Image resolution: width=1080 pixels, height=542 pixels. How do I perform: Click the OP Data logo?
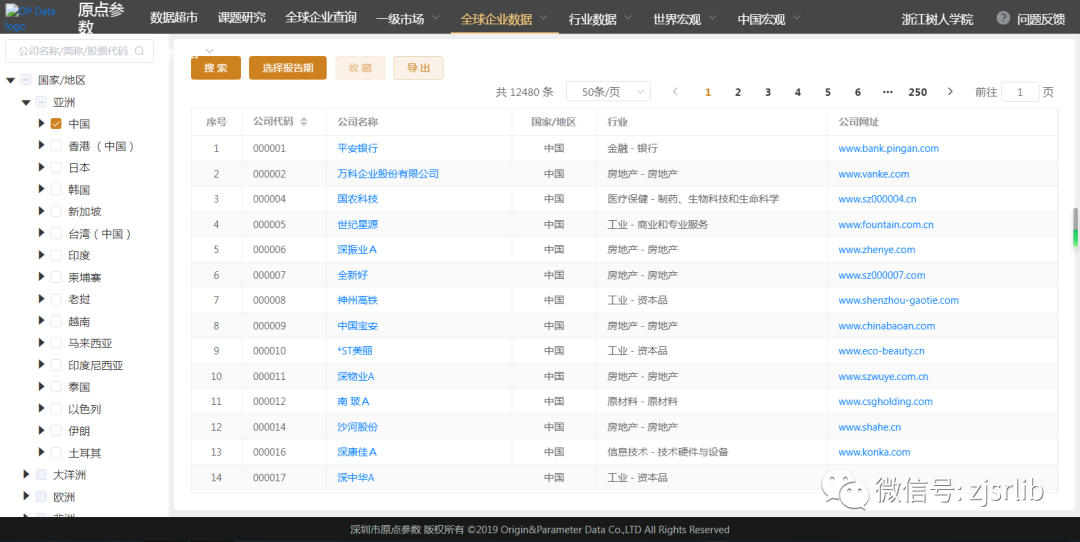point(31,19)
